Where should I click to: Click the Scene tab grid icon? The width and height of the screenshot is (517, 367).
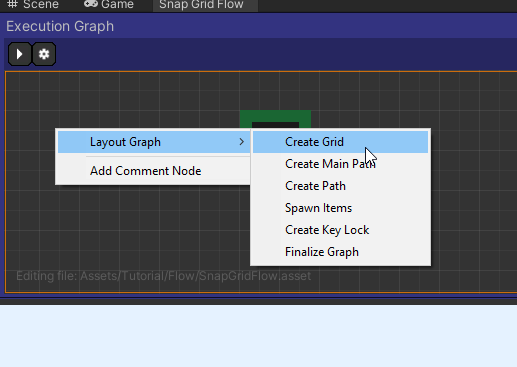click(x=12, y=4)
